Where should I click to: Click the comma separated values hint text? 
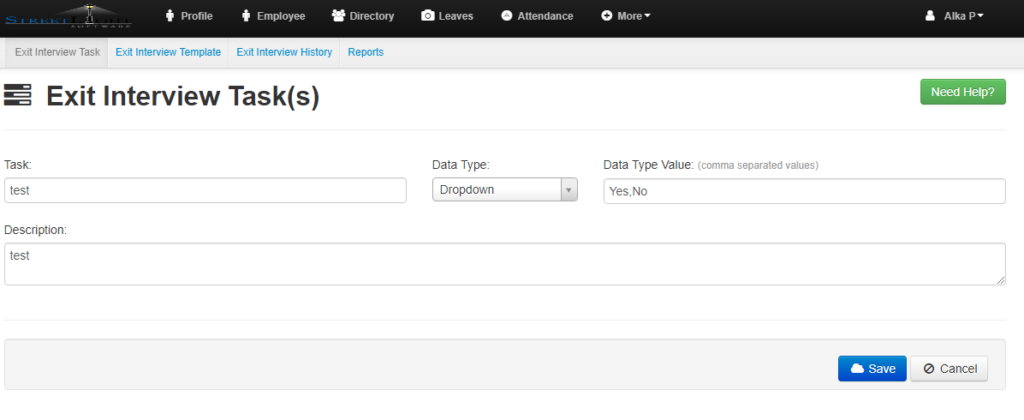pyautogui.click(x=758, y=165)
